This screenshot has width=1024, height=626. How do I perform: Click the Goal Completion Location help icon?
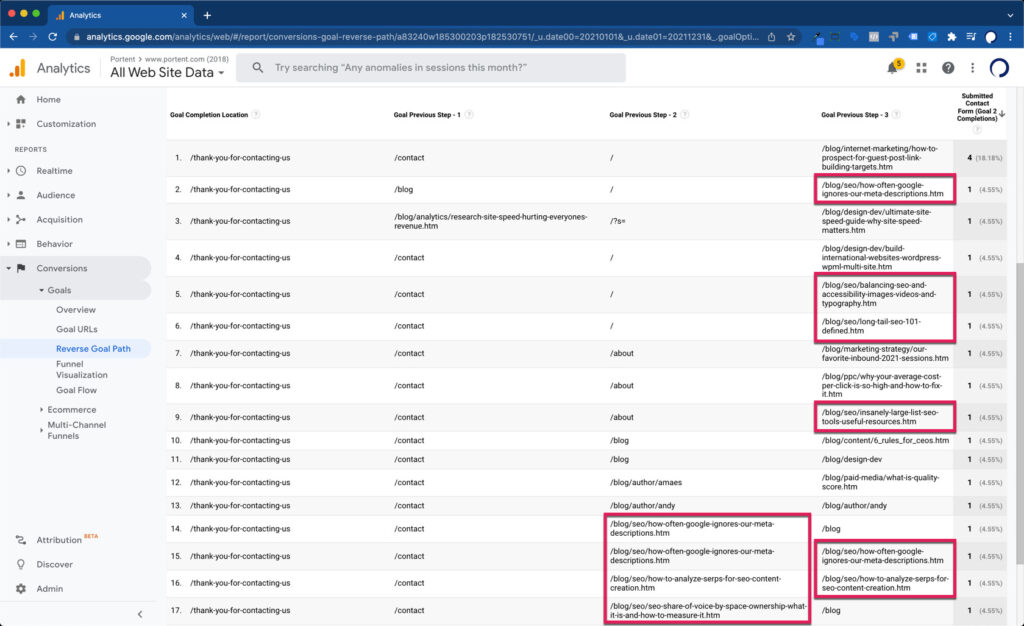click(256, 115)
